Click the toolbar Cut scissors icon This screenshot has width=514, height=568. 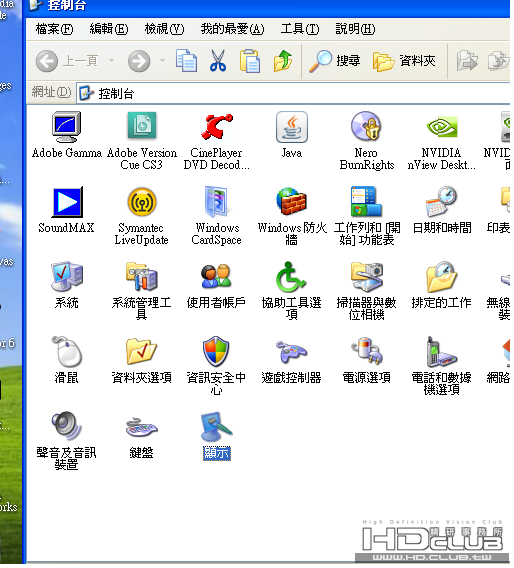point(218,60)
